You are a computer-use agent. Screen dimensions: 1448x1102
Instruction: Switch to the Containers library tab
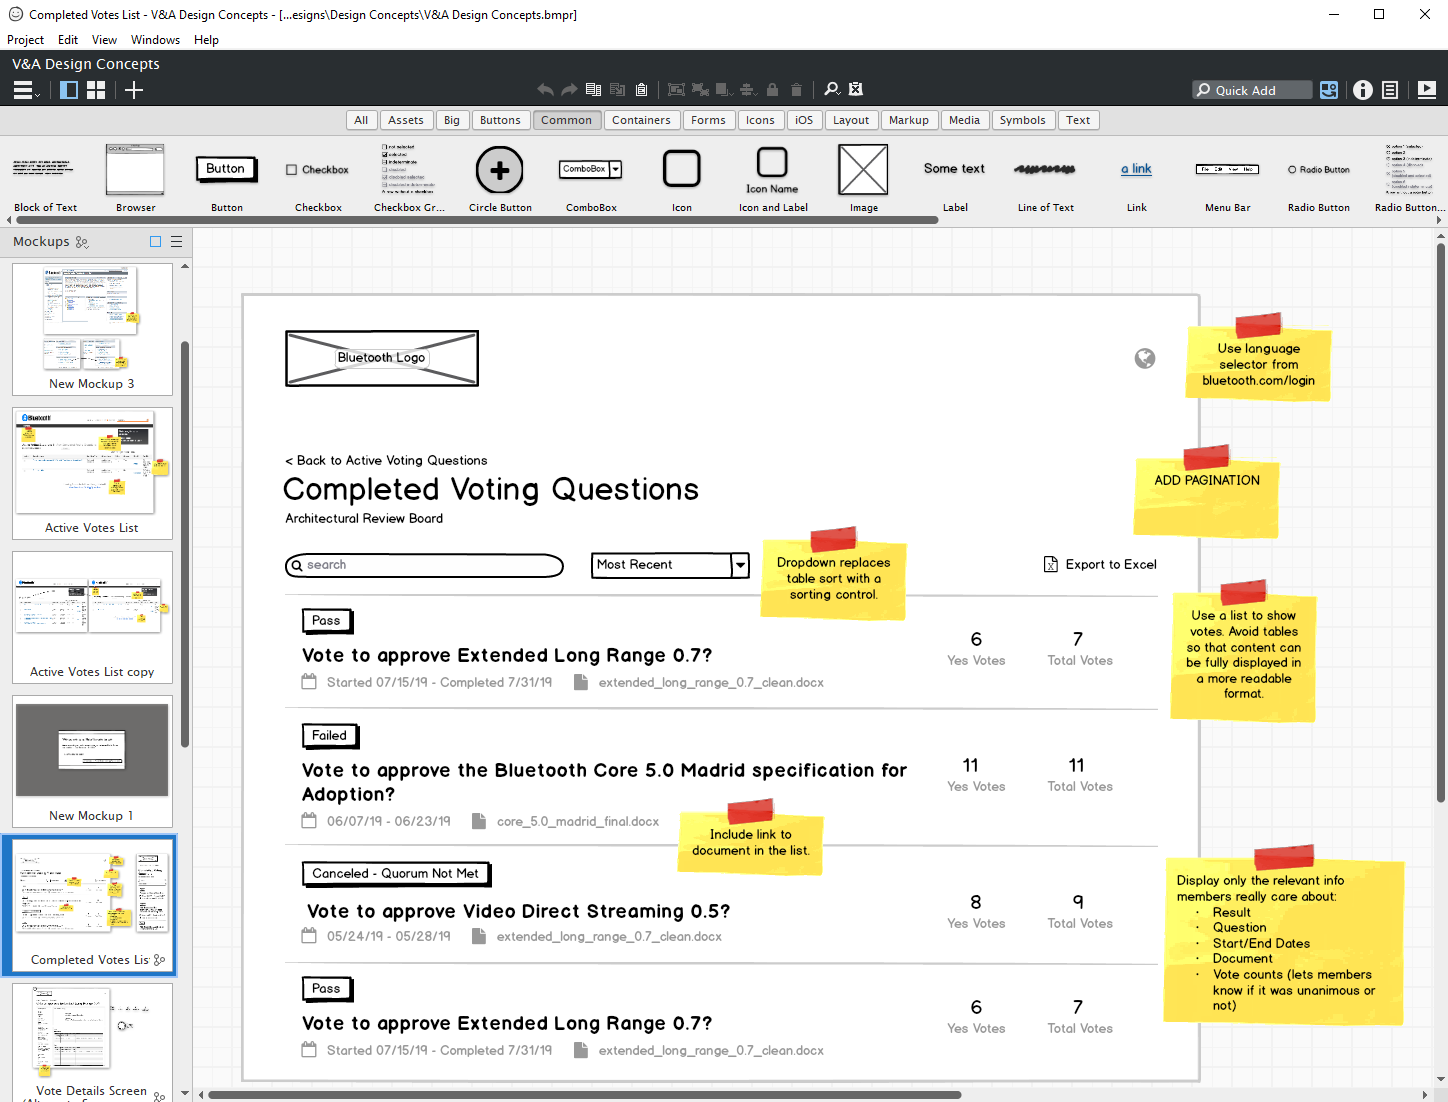coord(641,120)
